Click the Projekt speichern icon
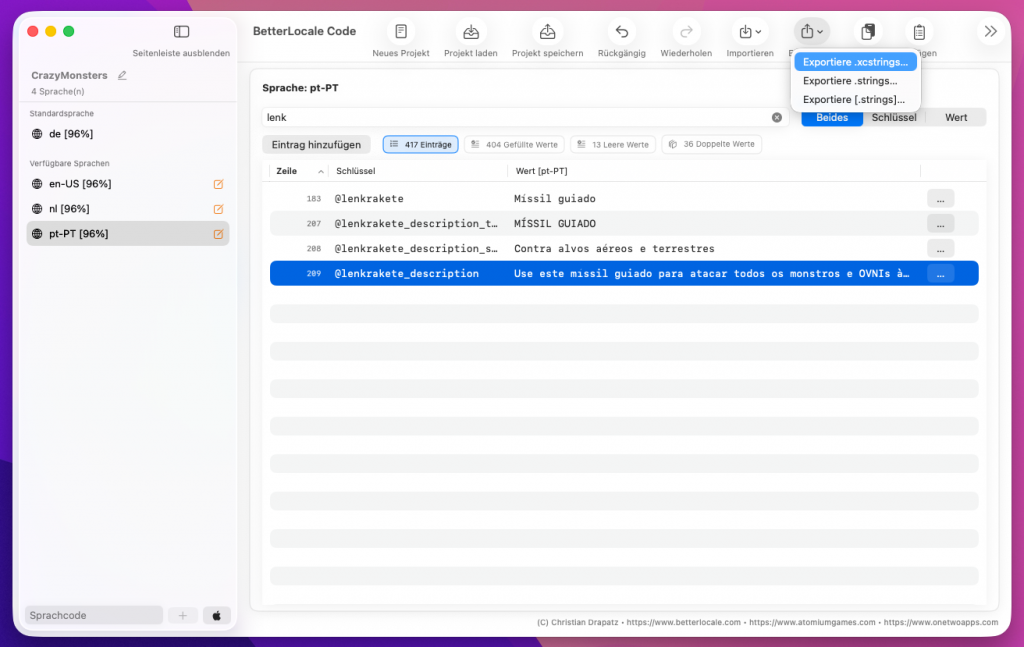Viewport: 1024px width, 647px height. (547, 32)
